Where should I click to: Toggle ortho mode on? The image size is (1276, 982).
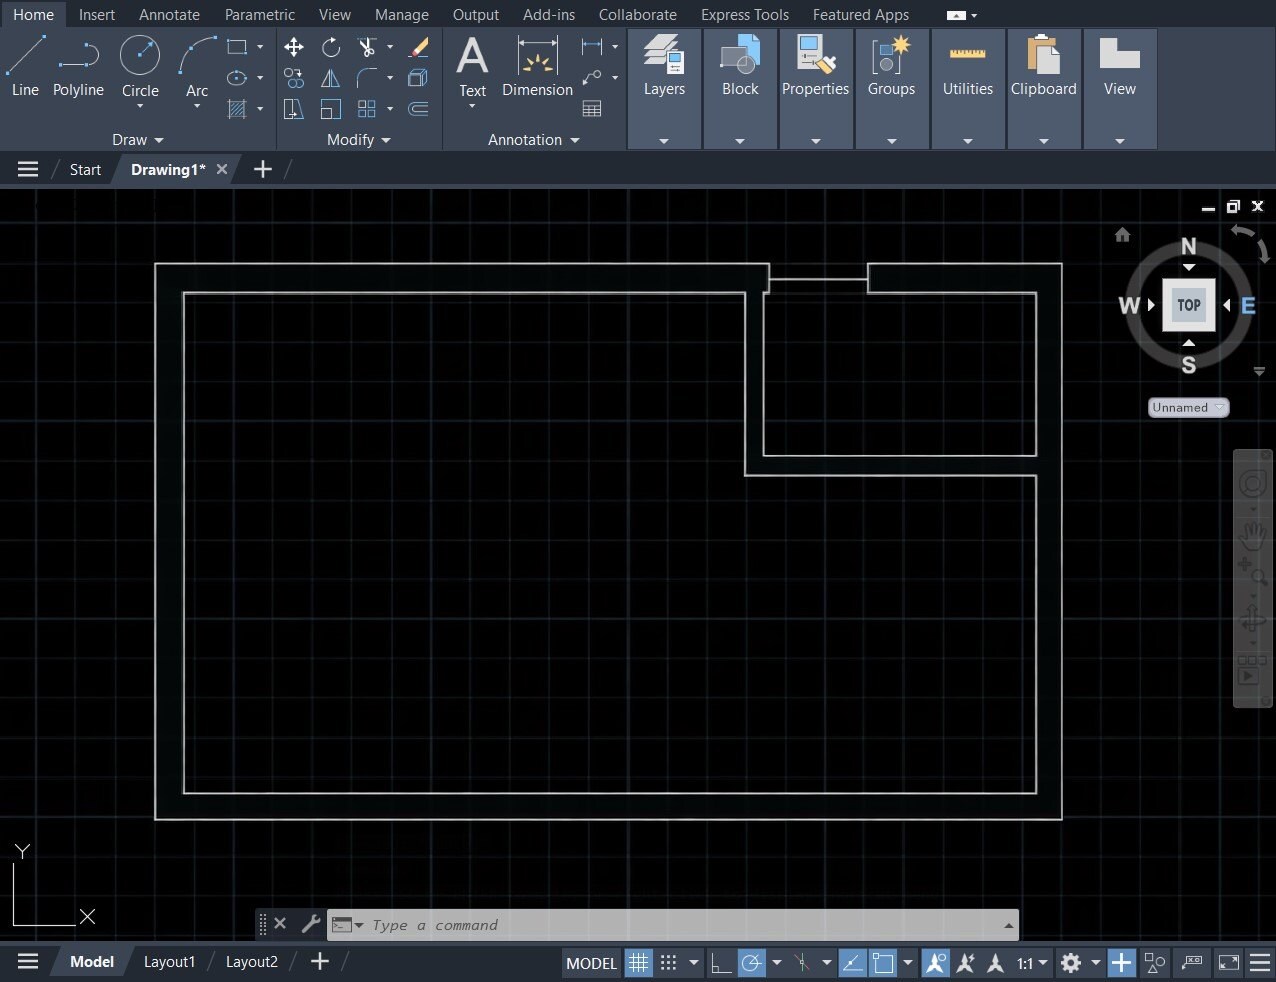click(x=719, y=962)
